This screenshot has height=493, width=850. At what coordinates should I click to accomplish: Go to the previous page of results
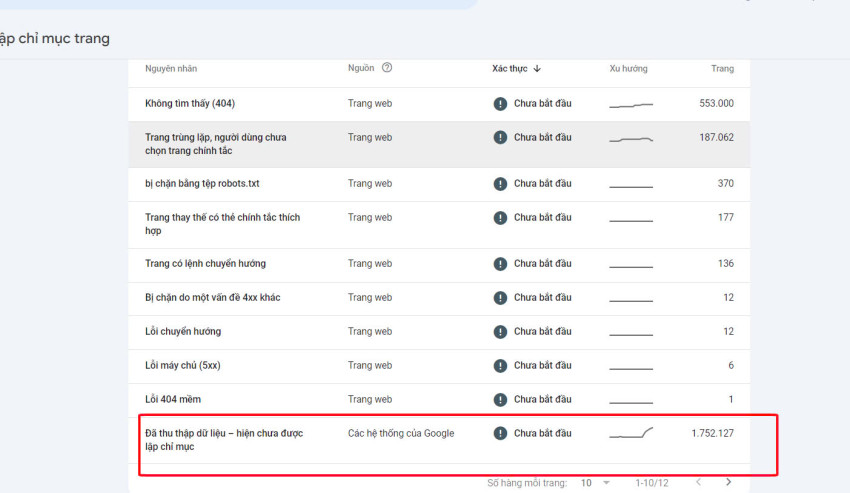pyautogui.click(x=698, y=483)
